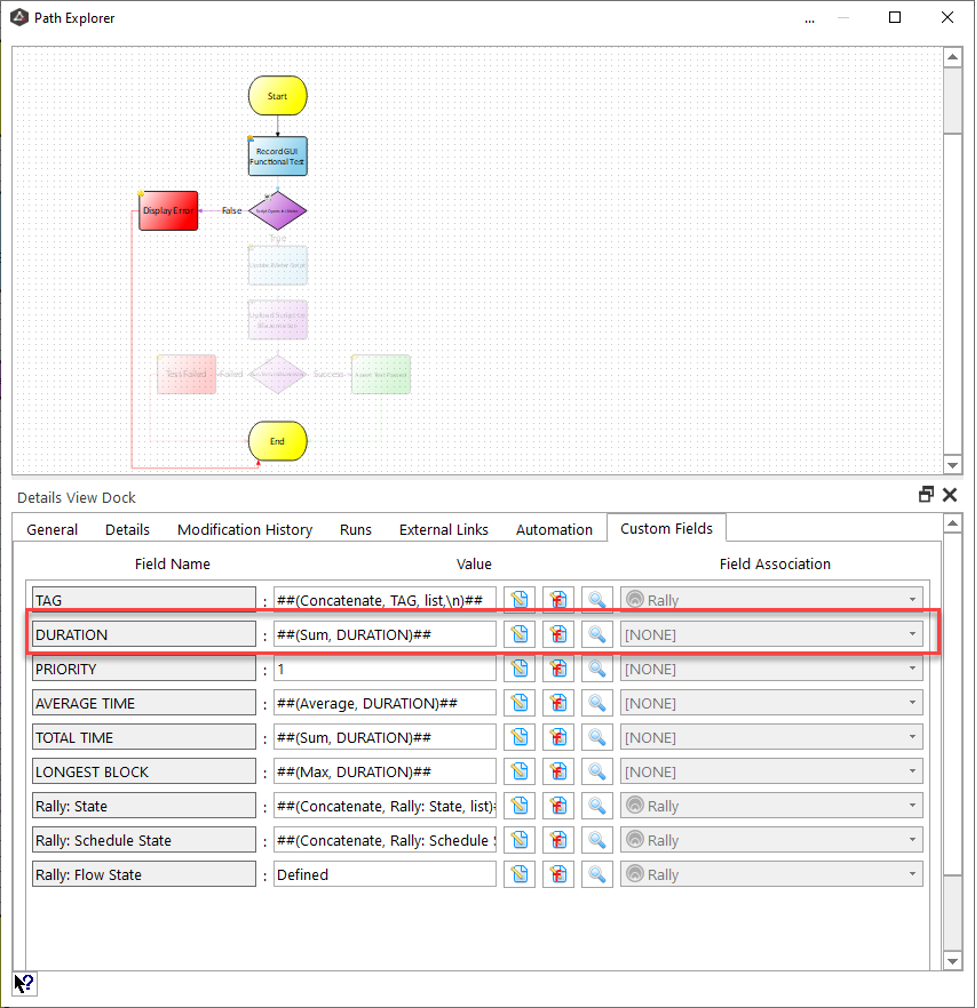Open Field Association dropdown for LONGEST BLOCK
The image size is (977, 1008).
click(771, 772)
